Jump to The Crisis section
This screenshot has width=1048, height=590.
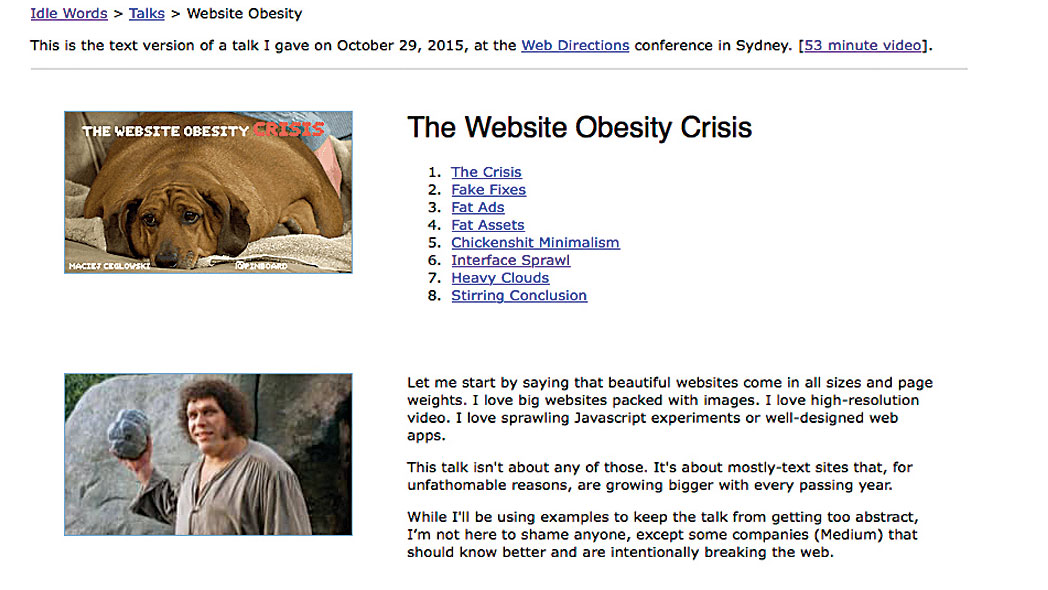486,172
